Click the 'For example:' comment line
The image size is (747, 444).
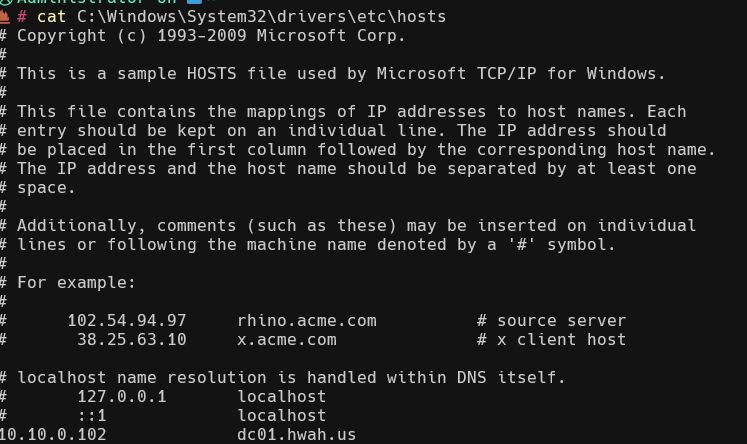click(76, 283)
